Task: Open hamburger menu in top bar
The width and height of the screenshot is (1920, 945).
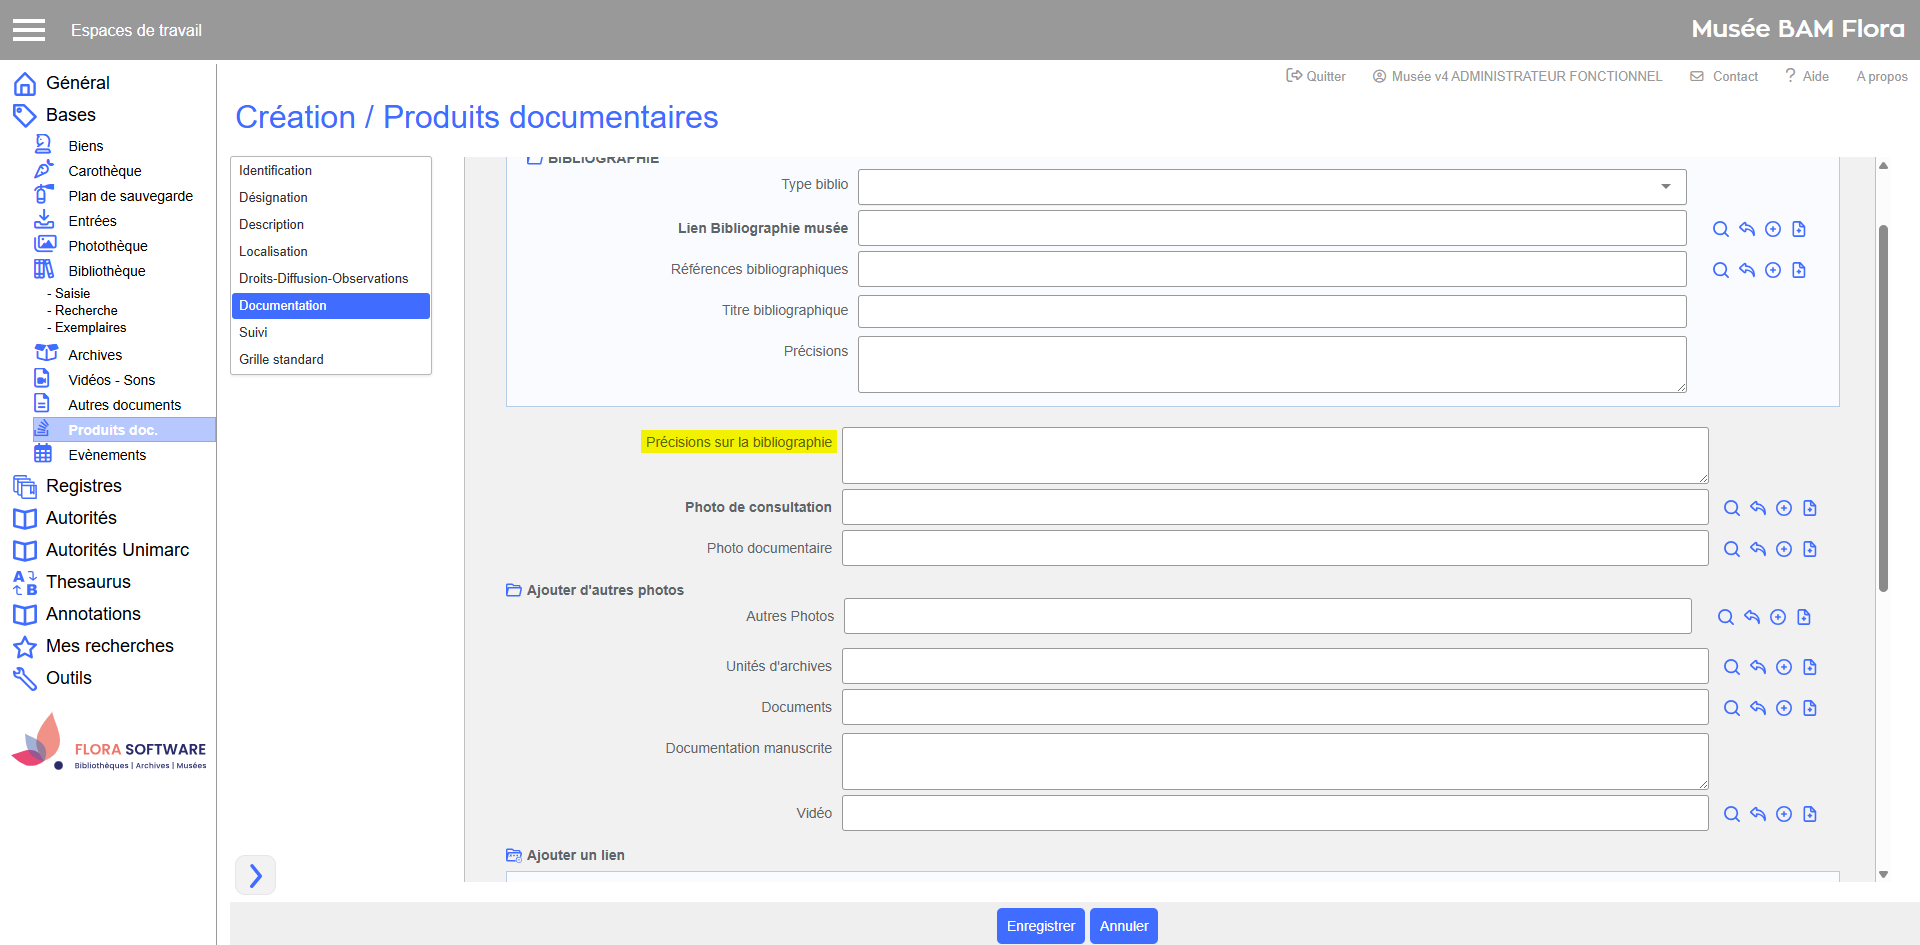Action: click(x=29, y=30)
